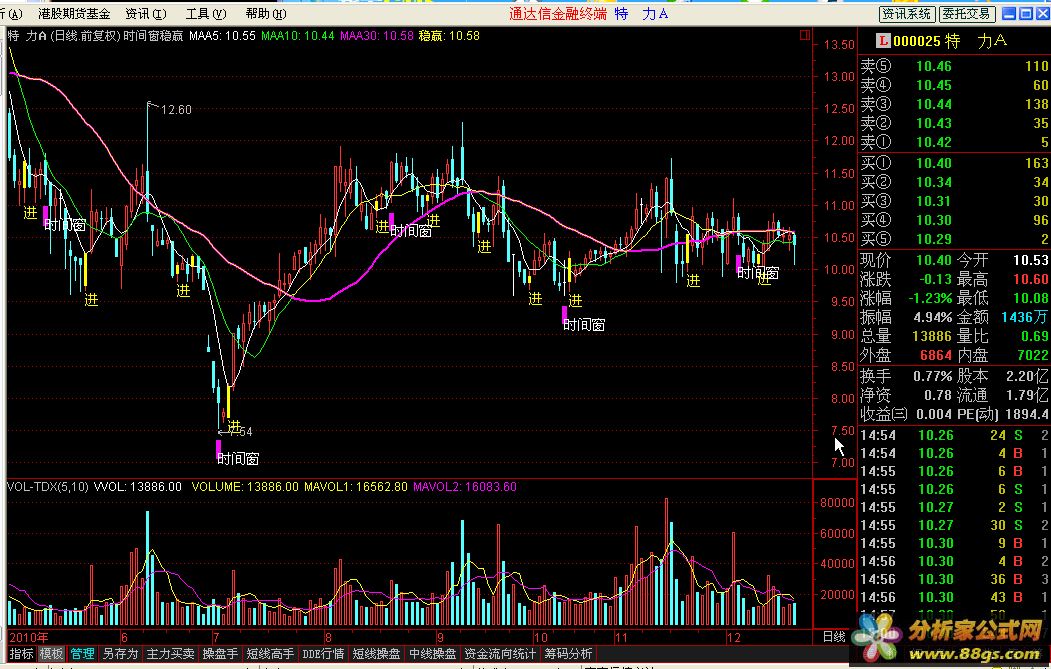Click the 总量 13886 value
1051x669 pixels.
click(932, 337)
